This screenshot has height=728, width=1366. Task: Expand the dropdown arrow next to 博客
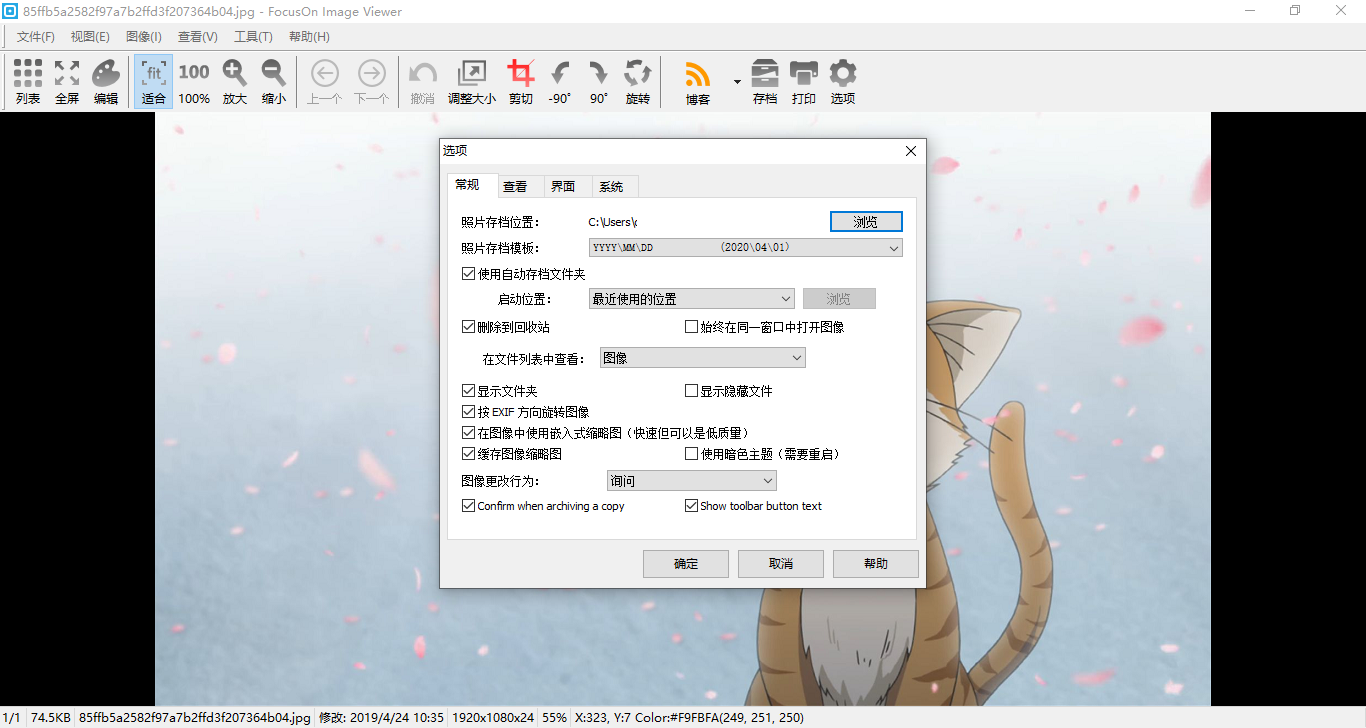point(737,82)
